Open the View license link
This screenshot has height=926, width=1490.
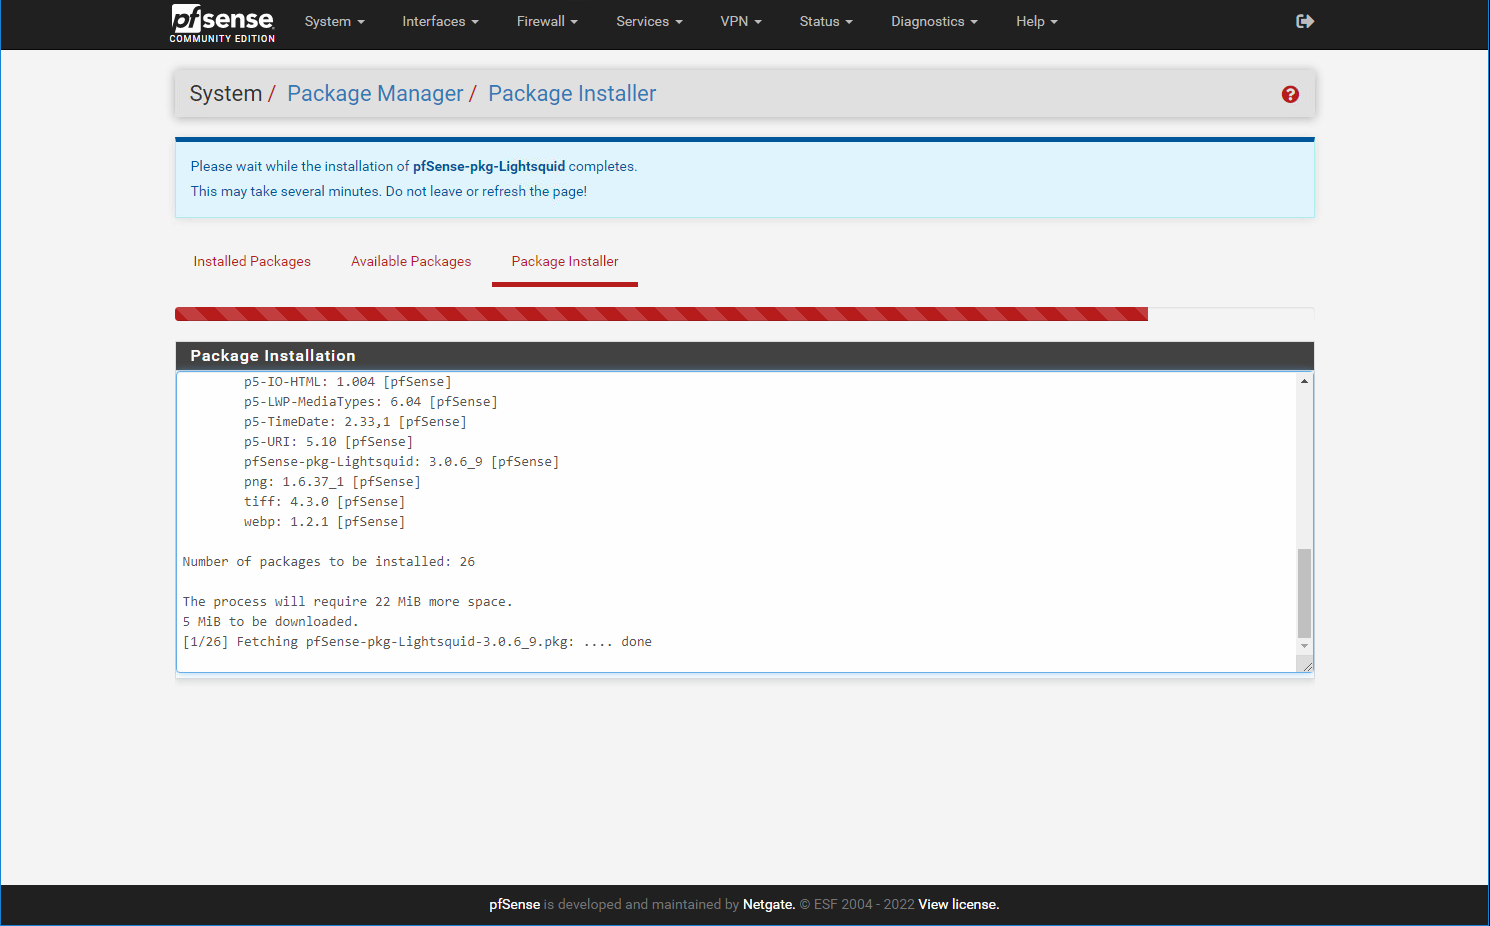(x=958, y=904)
